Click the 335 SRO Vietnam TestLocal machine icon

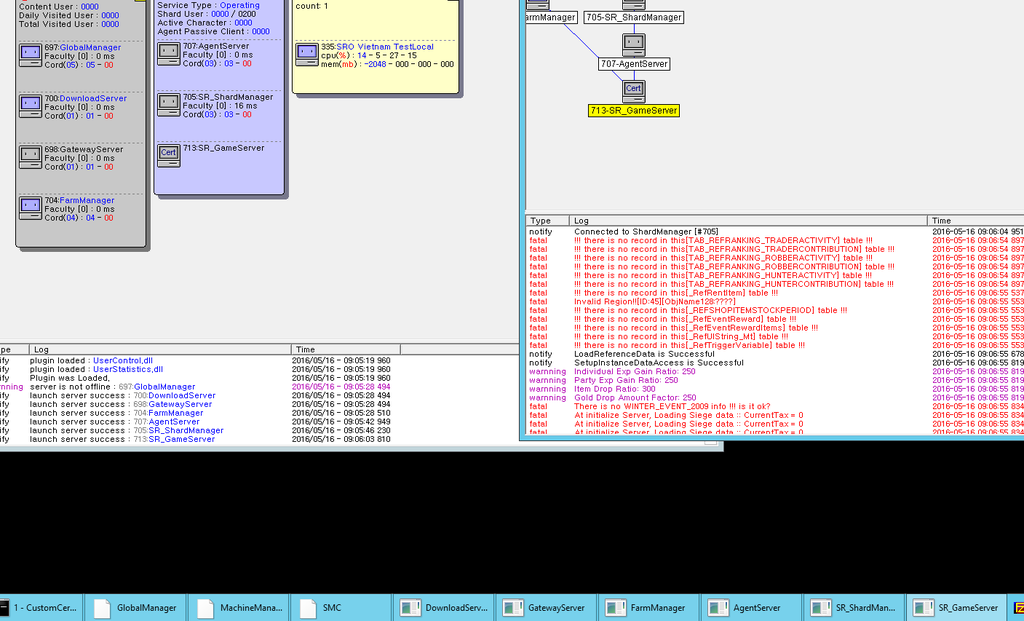[x=307, y=54]
